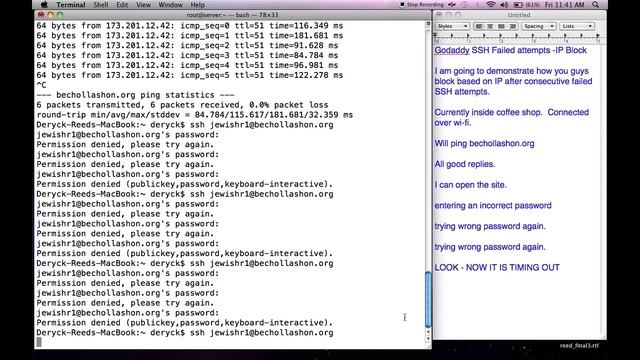Click the ruler tab stop at 2-inch mark

pyautogui.click(x=500, y=36)
